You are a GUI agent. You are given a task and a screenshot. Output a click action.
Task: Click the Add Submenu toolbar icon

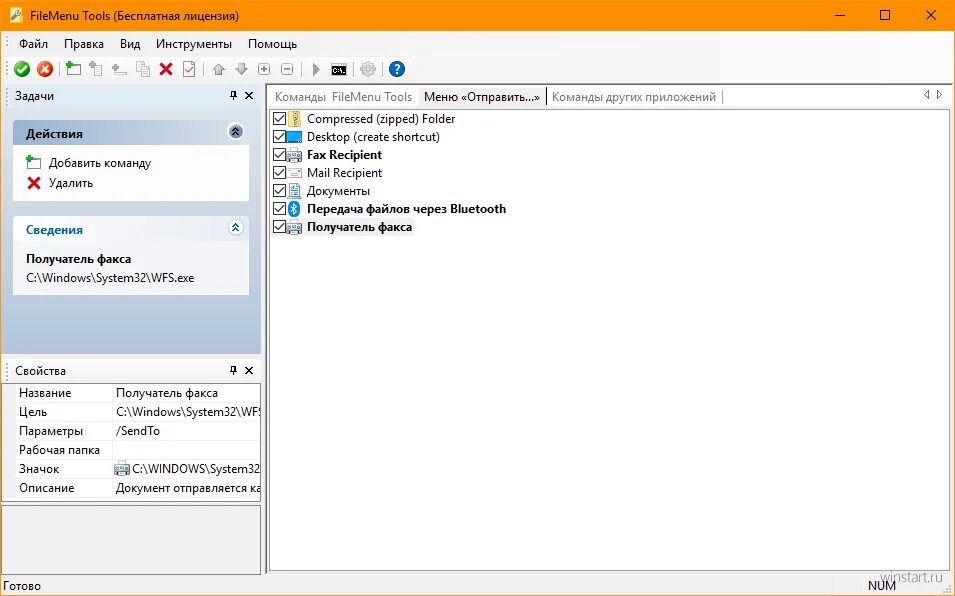pyautogui.click(x=96, y=69)
